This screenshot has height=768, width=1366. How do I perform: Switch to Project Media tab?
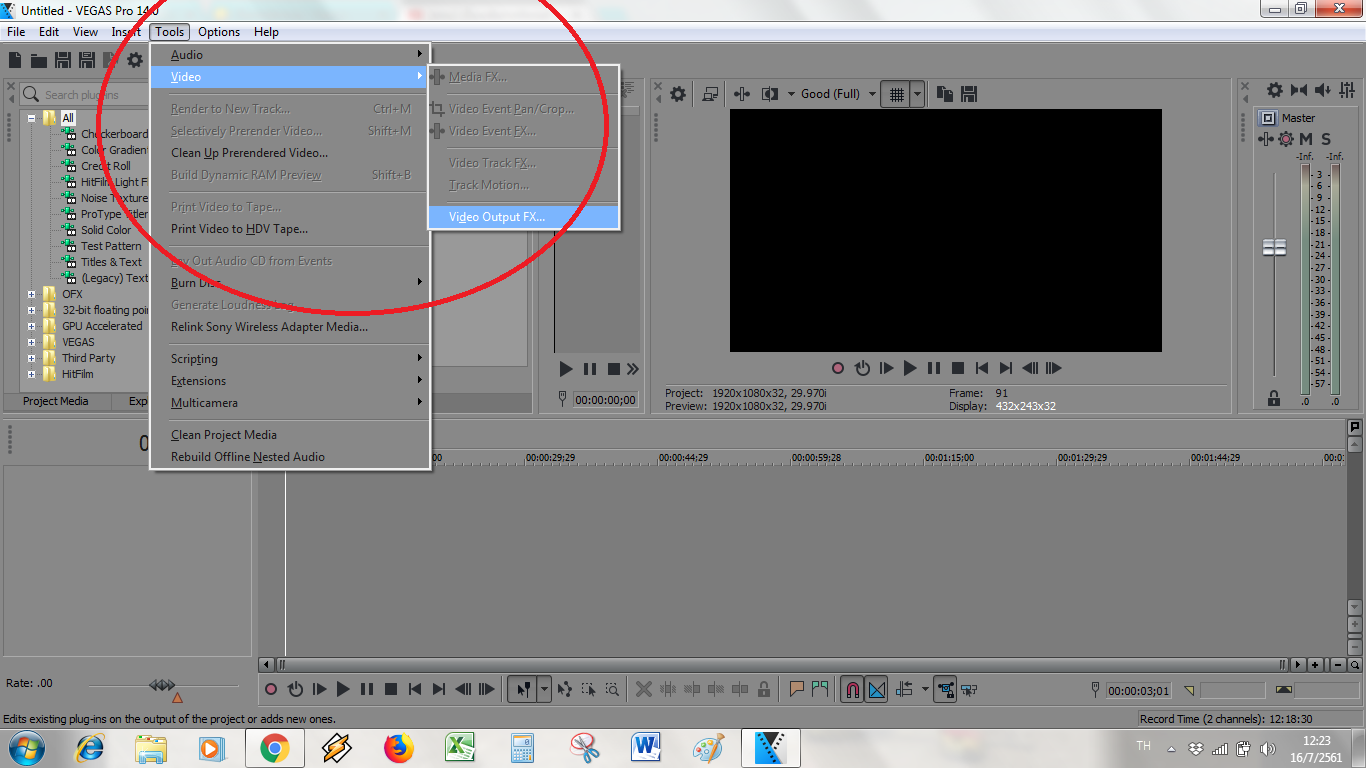56,401
